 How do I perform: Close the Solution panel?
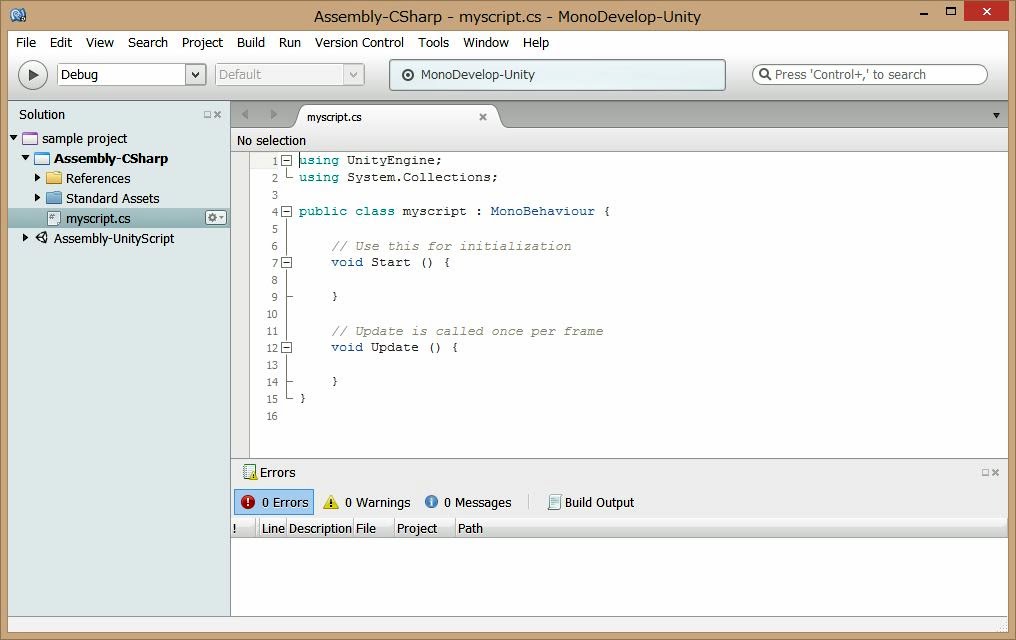pos(218,115)
